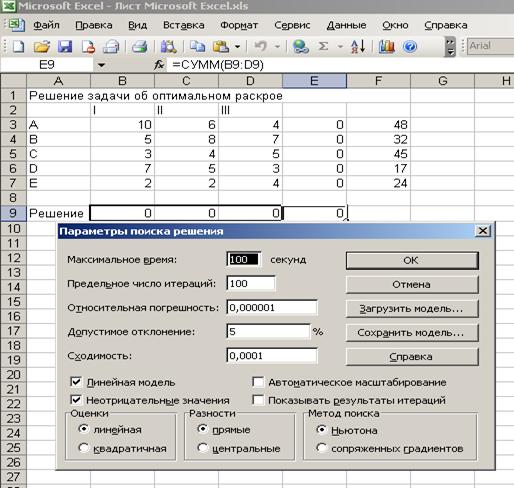Select сопряженных градиентов search method
The height and width of the screenshot is (488, 514).
(321, 448)
